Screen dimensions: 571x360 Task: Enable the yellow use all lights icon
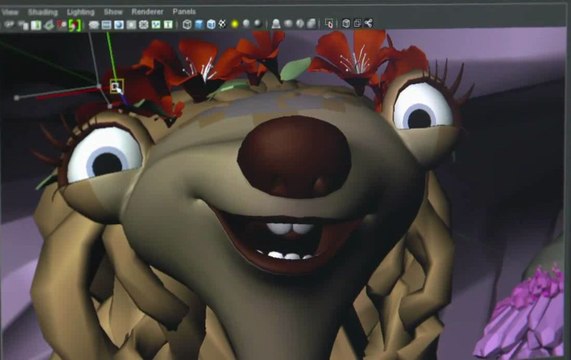[235, 24]
